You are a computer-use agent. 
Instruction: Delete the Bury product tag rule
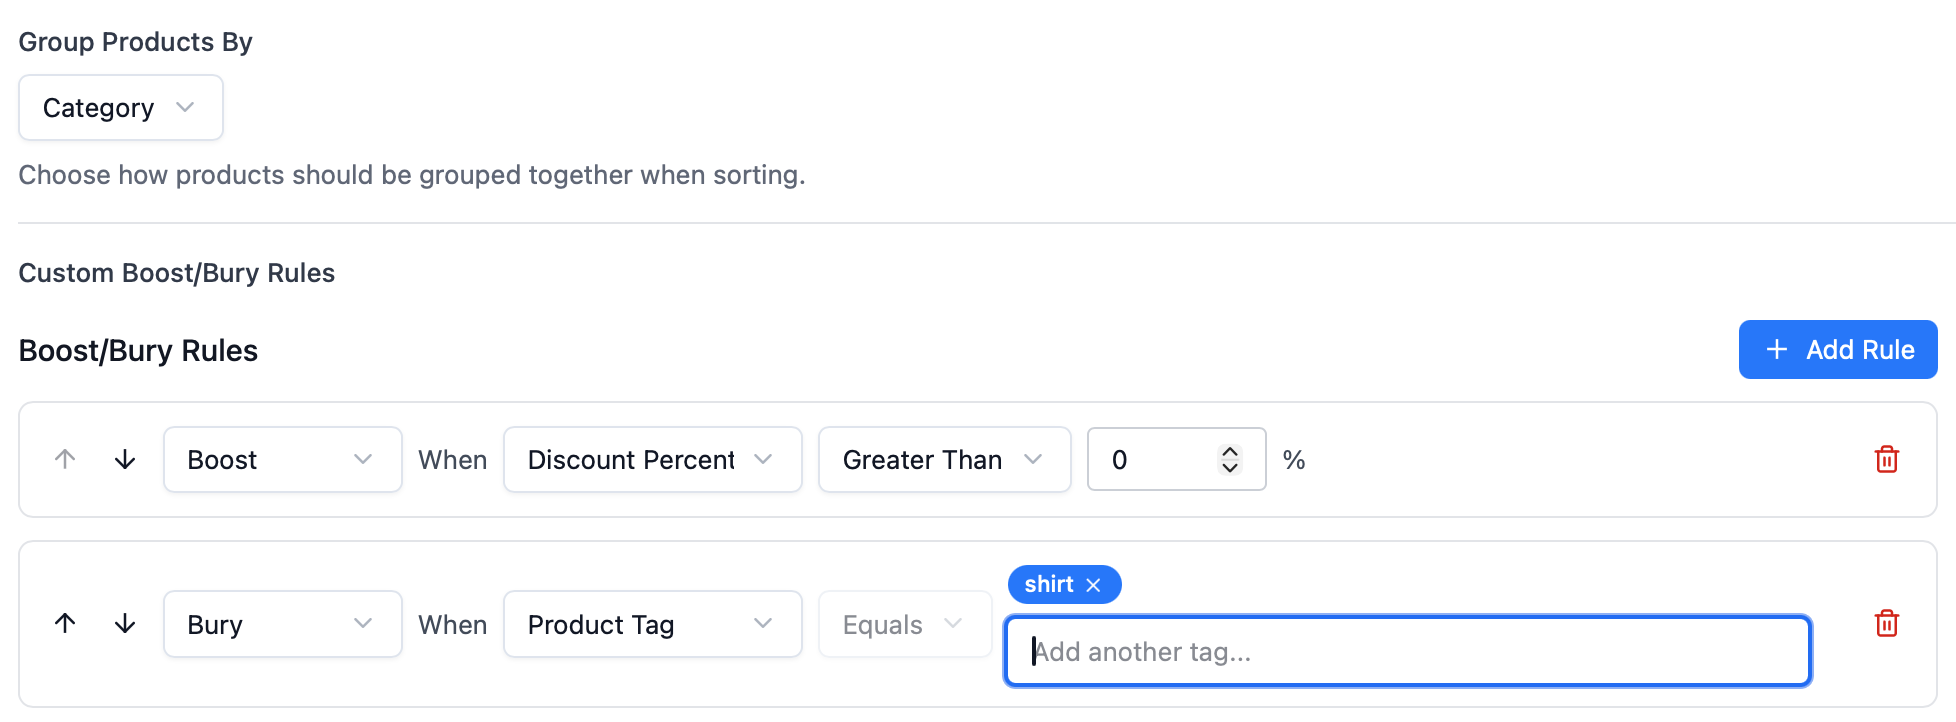tap(1886, 623)
